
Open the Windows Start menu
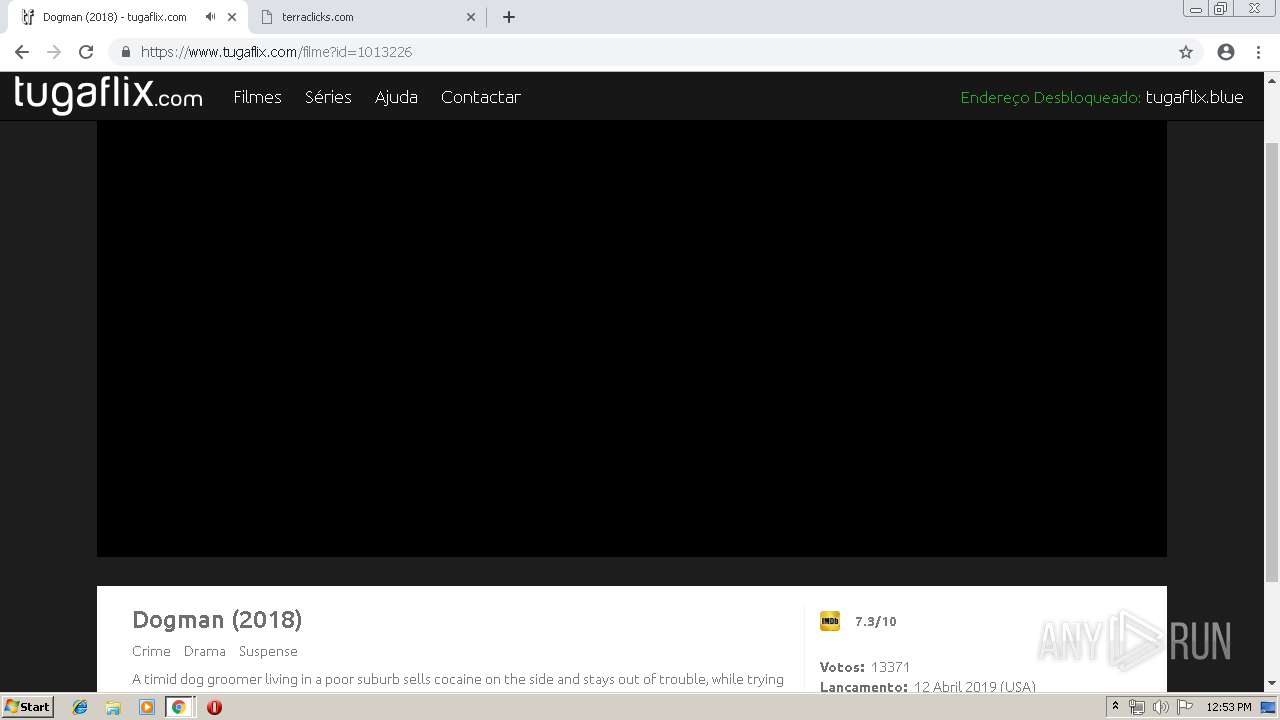27,707
